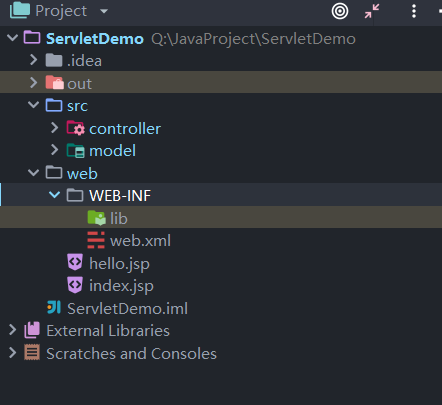442x405 pixels.
Task: Collapse the web folder
Action: 33,173
